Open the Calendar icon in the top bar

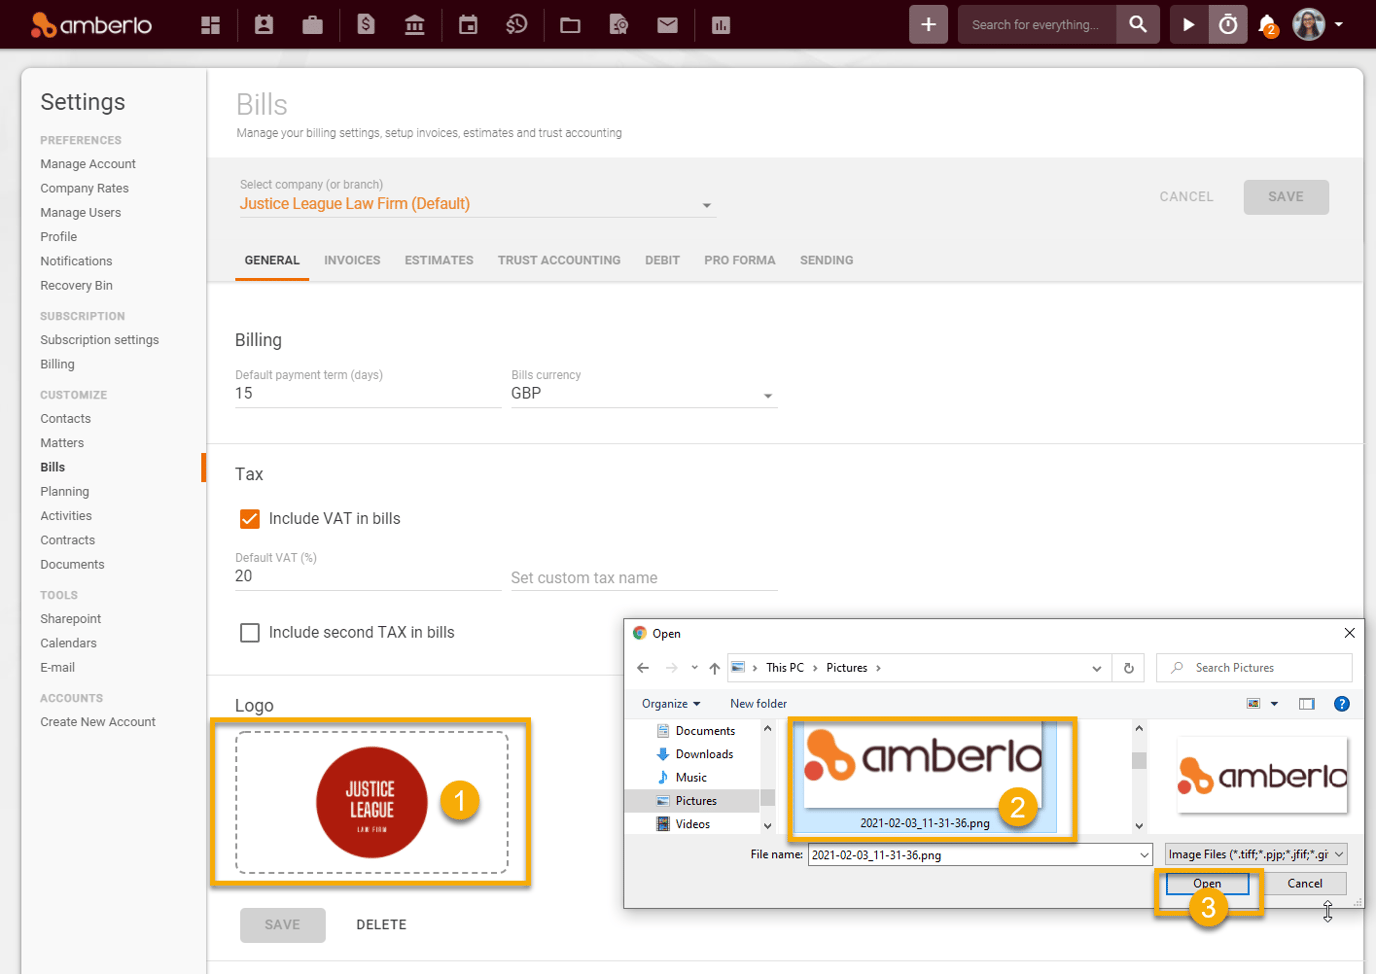coord(467,24)
